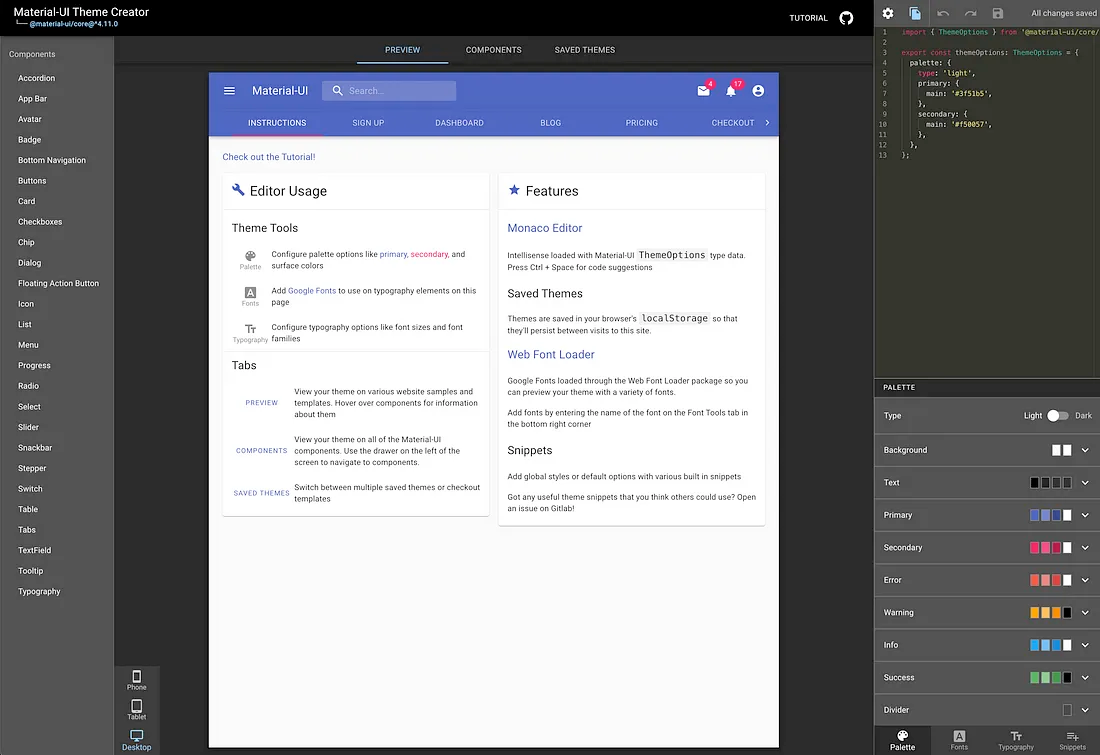Image resolution: width=1100 pixels, height=755 pixels.
Task: Click the TUTORIAL button in header
Action: click(808, 18)
